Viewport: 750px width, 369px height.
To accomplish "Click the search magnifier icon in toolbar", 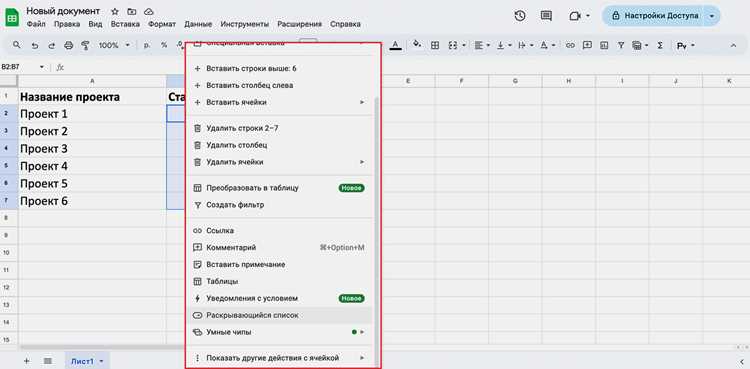I will coord(17,45).
